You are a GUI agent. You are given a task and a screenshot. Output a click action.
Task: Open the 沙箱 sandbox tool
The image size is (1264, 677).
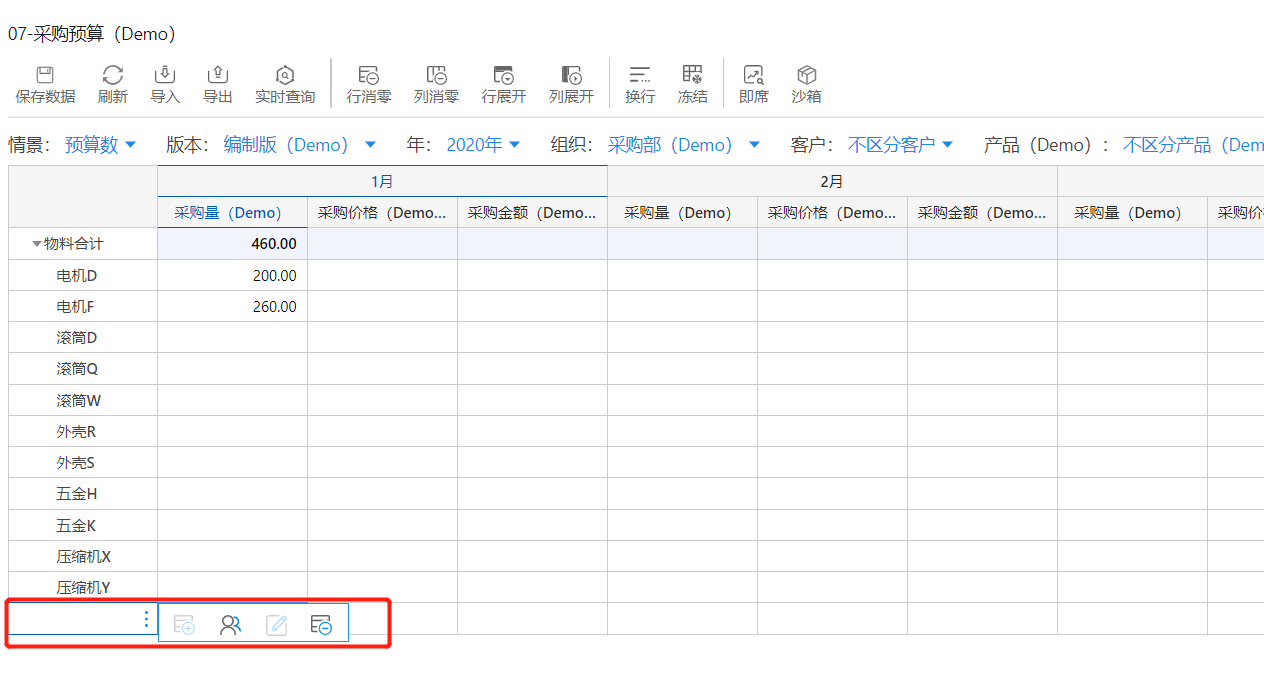[x=806, y=76]
